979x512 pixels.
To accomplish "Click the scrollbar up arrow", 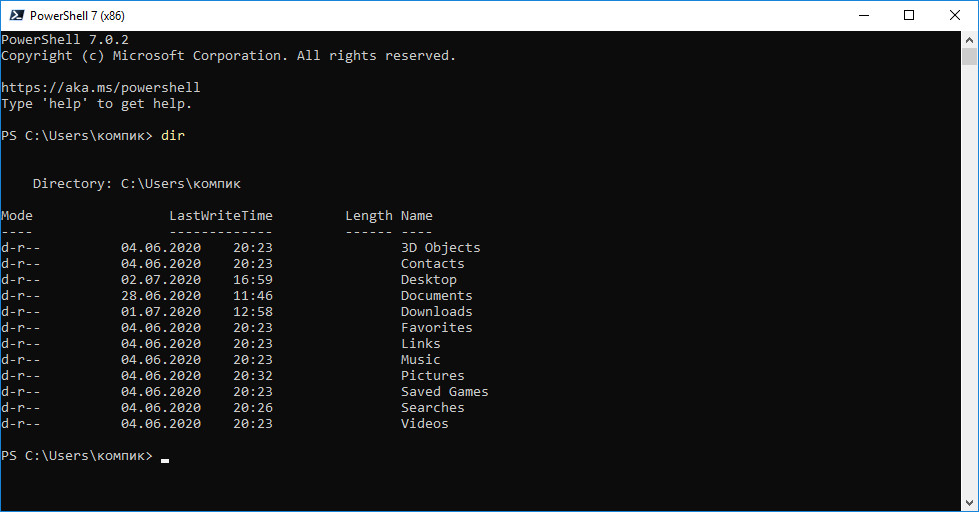I will tap(969, 39).
